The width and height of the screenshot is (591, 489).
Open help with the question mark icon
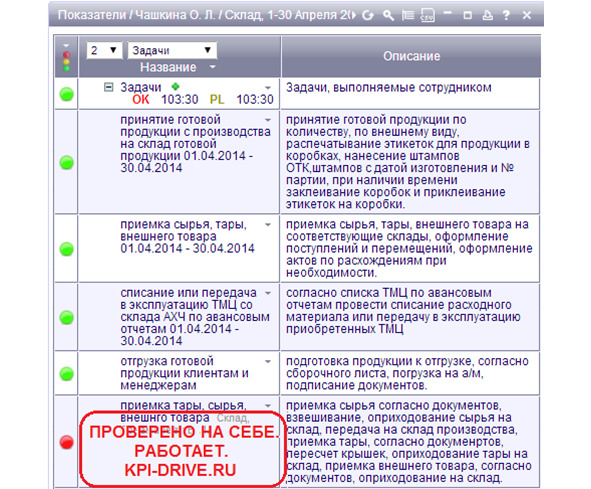[x=507, y=15]
